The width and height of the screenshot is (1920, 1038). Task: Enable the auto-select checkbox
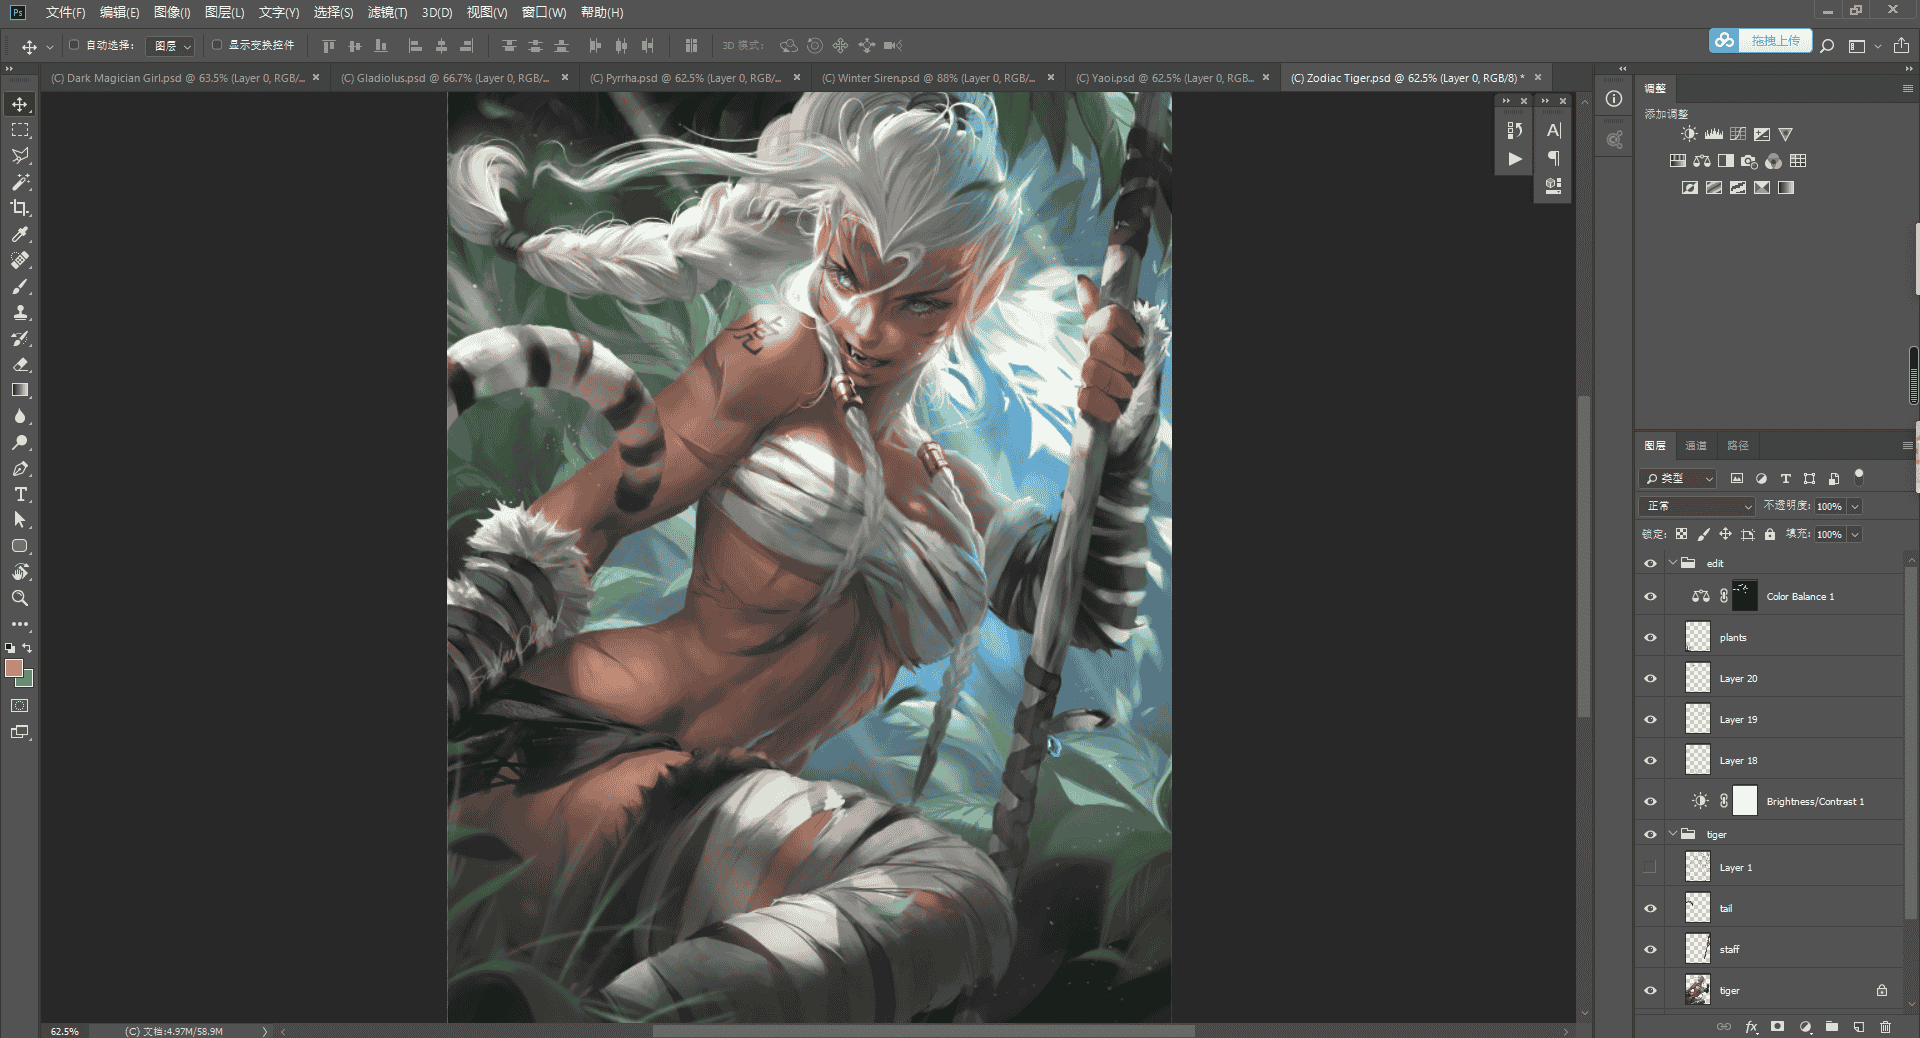pos(74,45)
